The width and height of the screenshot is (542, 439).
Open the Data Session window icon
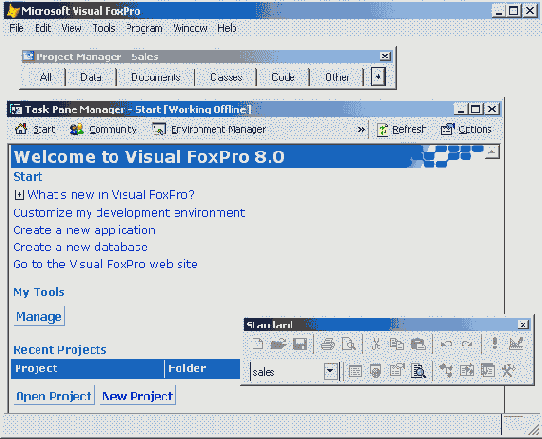[376, 371]
